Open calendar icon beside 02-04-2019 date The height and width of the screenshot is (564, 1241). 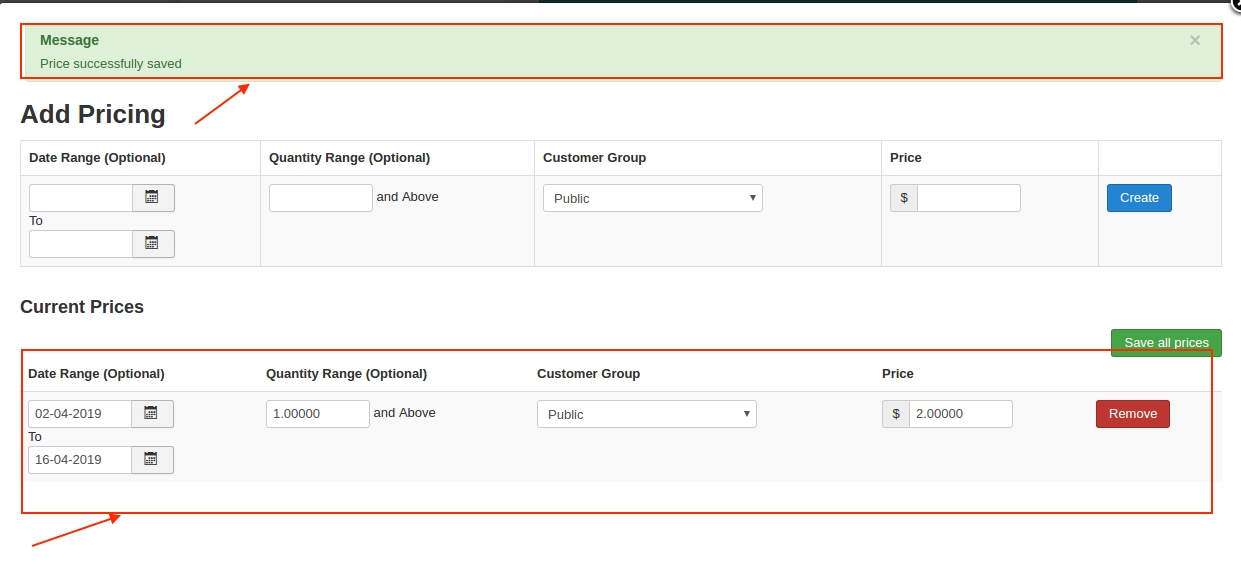[152, 414]
